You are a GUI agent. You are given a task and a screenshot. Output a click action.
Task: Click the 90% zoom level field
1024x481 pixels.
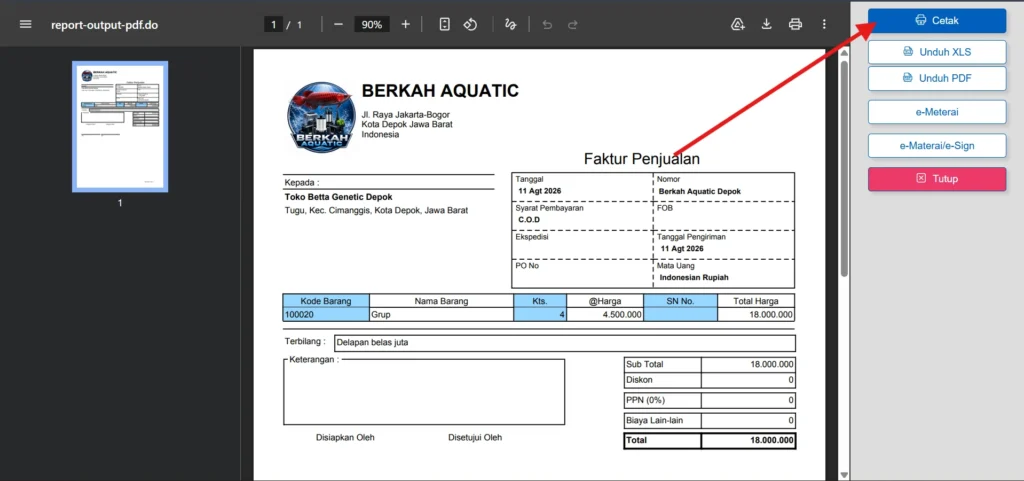point(372,25)
